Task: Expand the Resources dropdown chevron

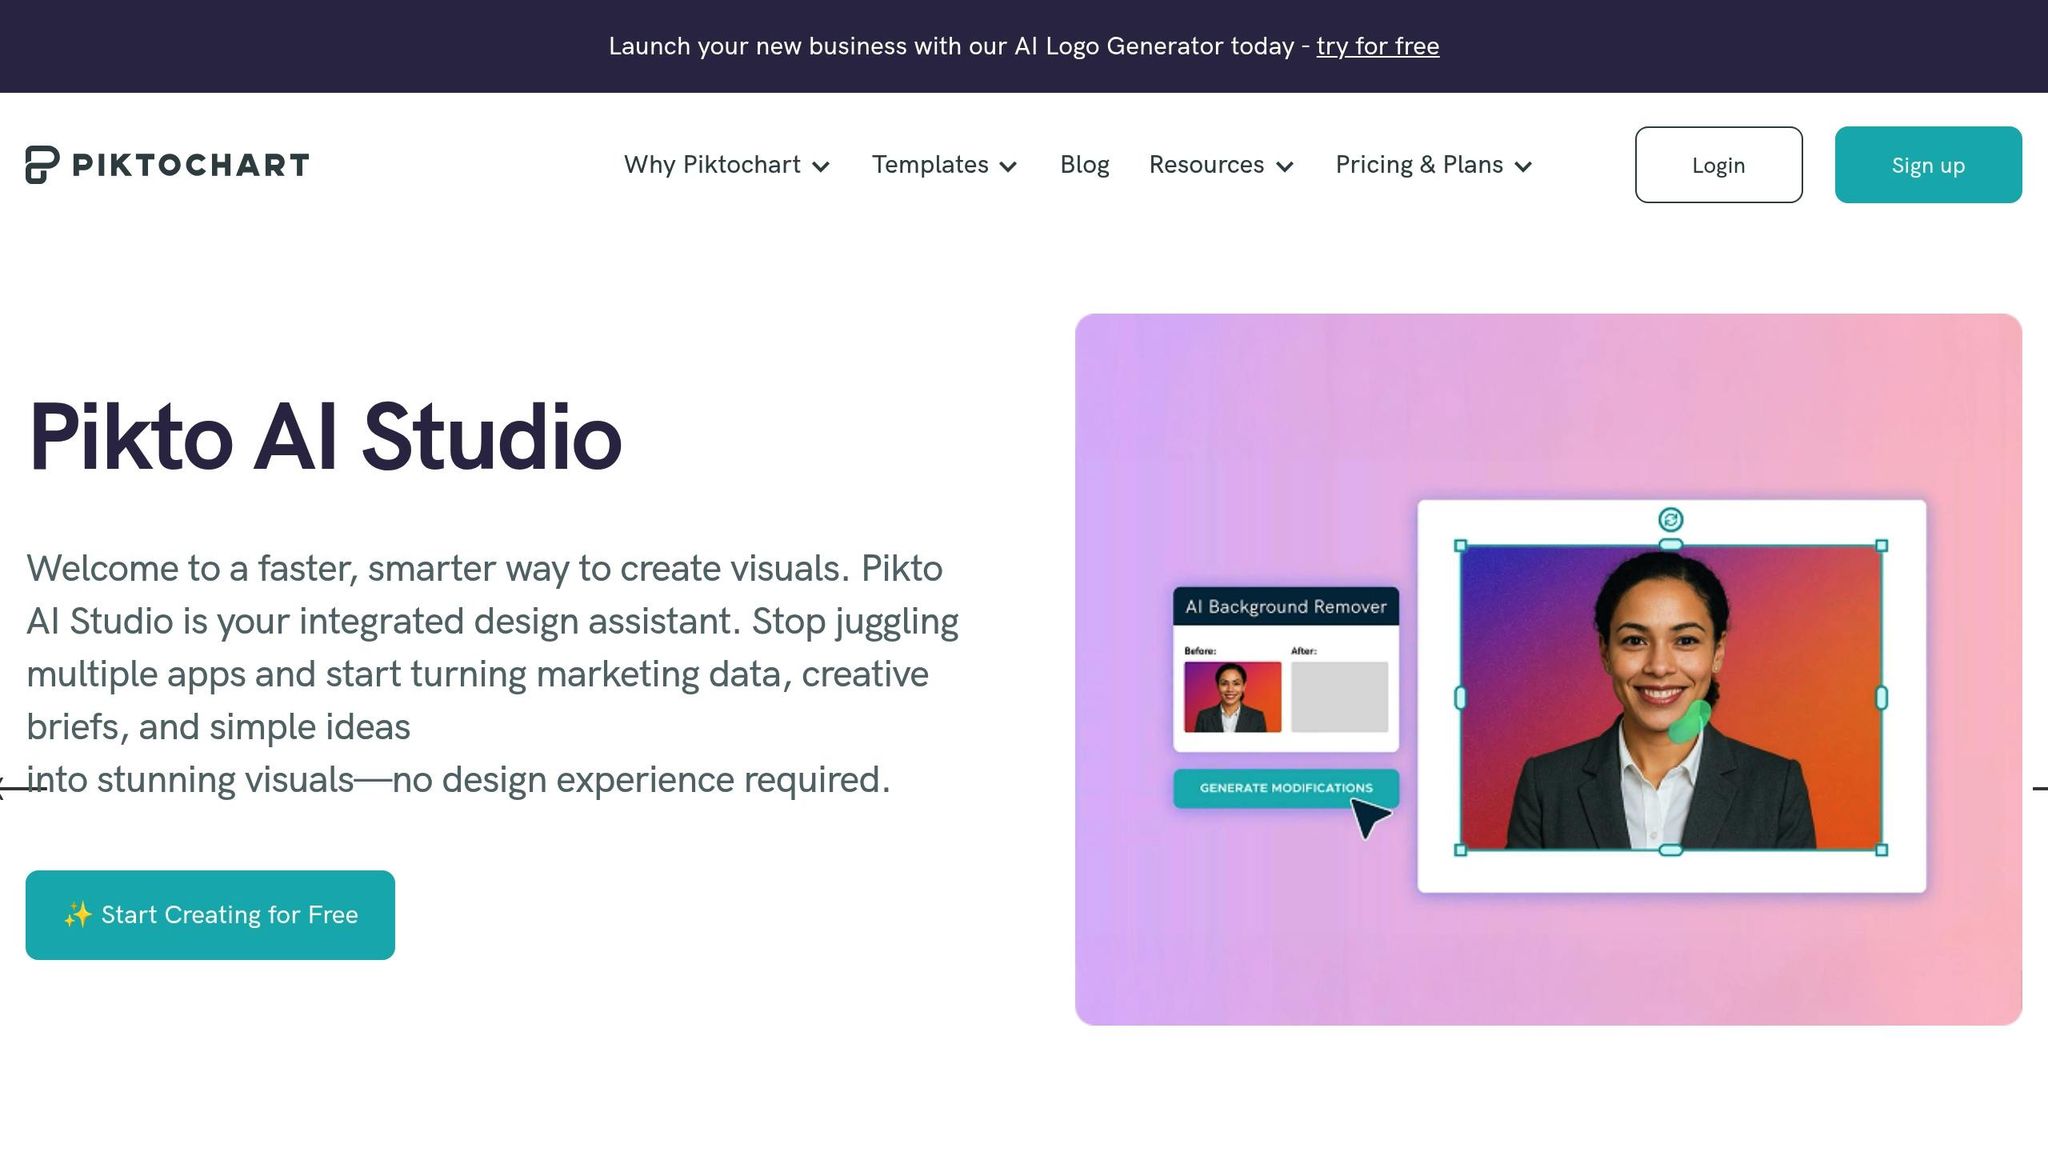Action: click(x=1285, y=167)
